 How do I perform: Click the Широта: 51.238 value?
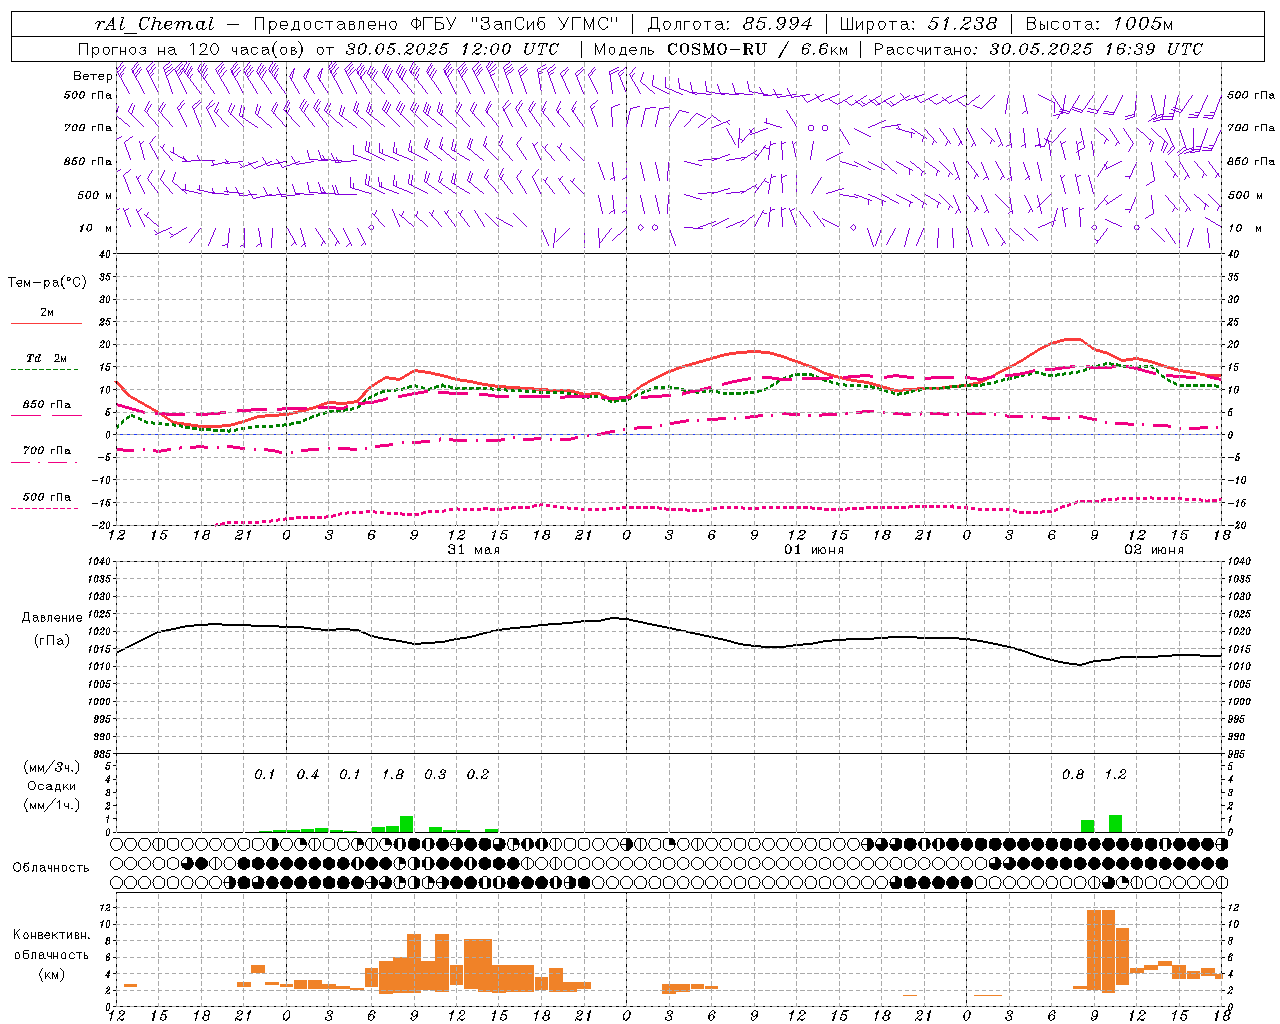point(918,24)
